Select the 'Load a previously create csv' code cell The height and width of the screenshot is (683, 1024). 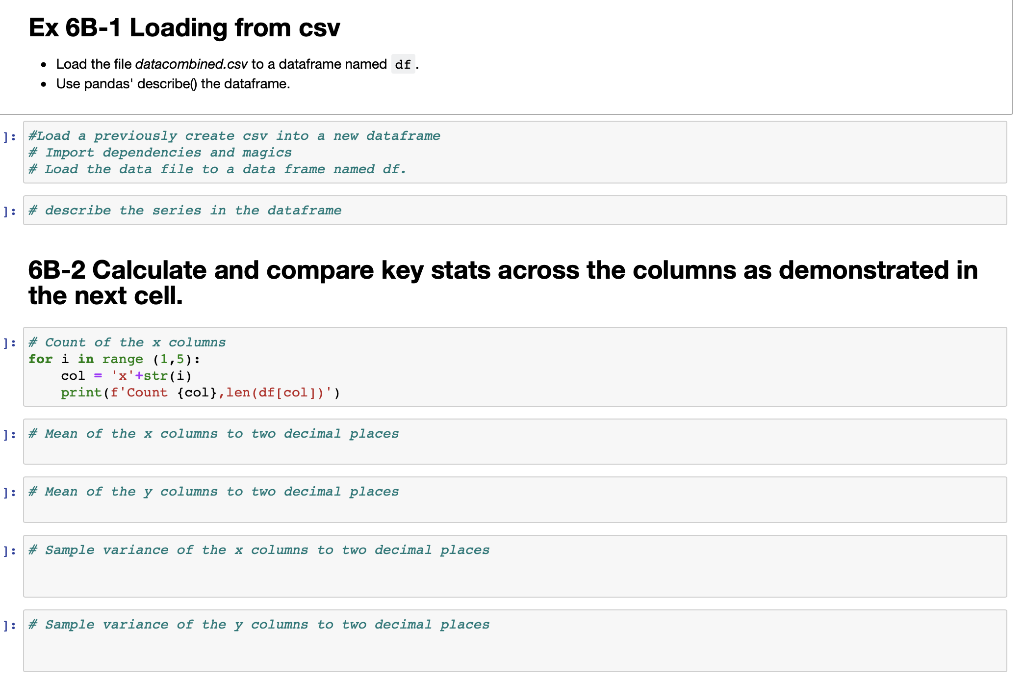click(x=515, y=152)
